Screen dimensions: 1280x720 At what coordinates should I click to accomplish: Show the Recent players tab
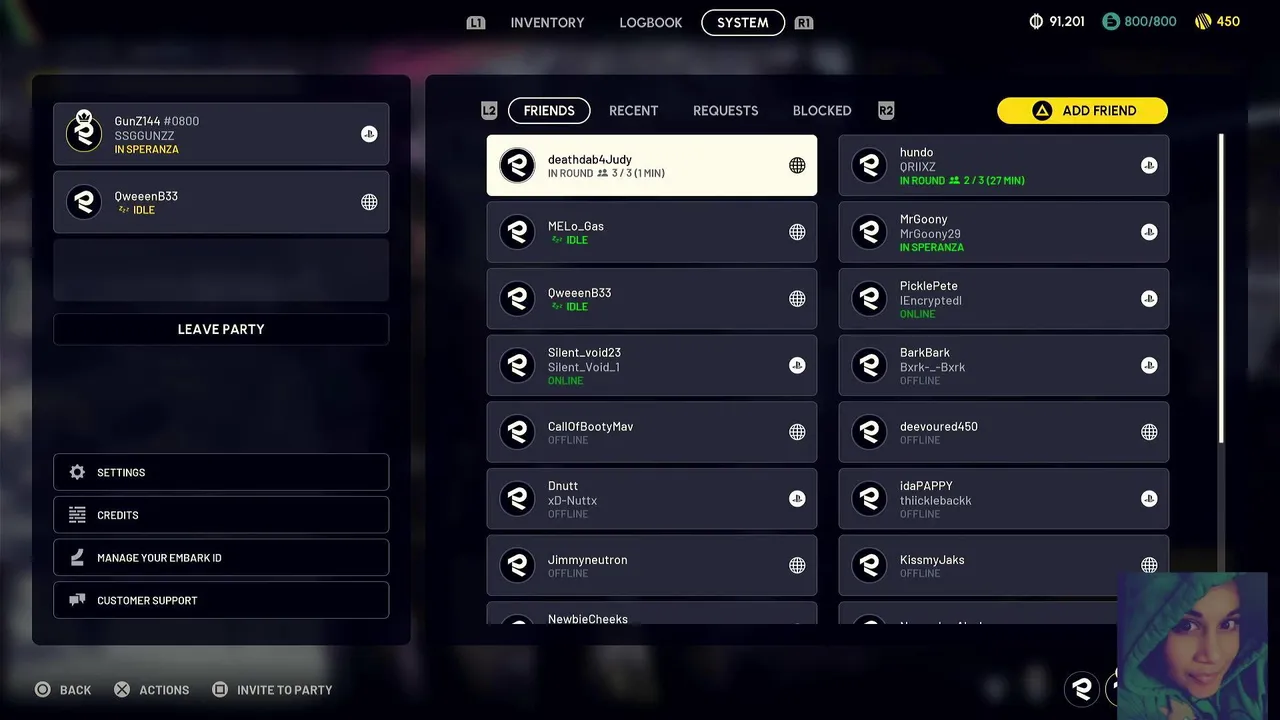point(633,110)
